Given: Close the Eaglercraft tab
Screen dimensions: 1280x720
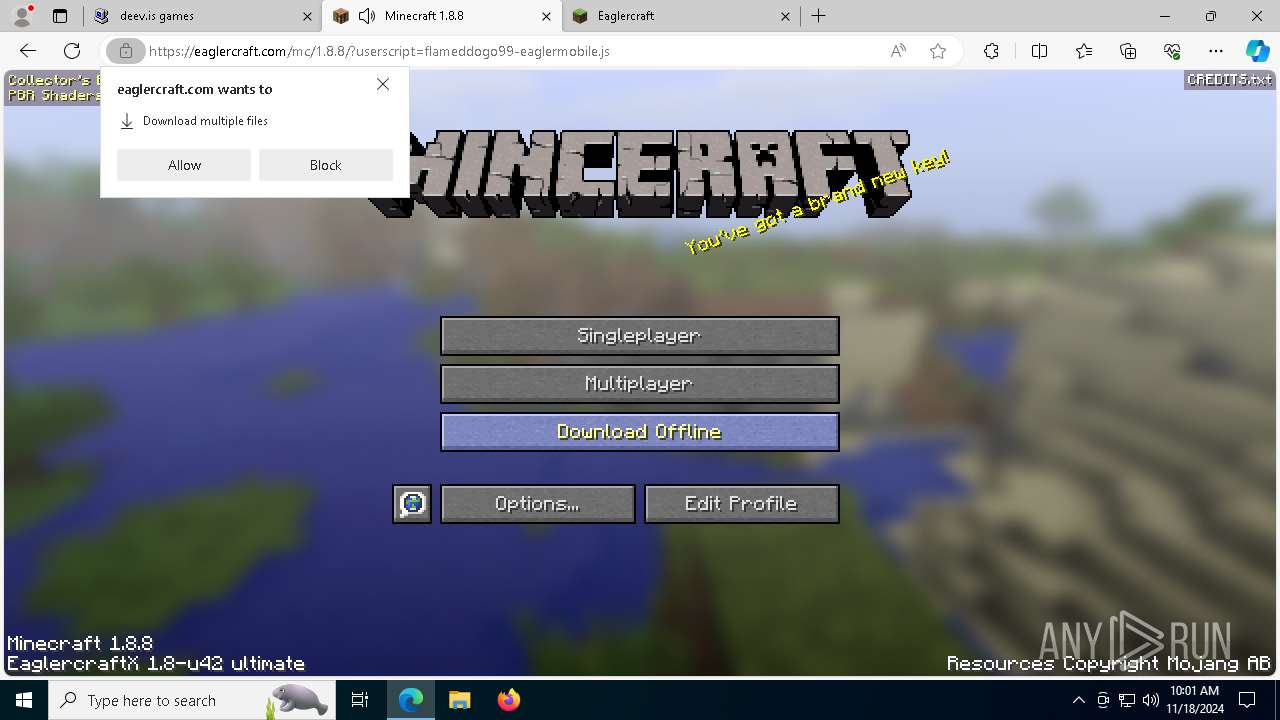Looking at the screenshot, I should [x=785, y=16].
